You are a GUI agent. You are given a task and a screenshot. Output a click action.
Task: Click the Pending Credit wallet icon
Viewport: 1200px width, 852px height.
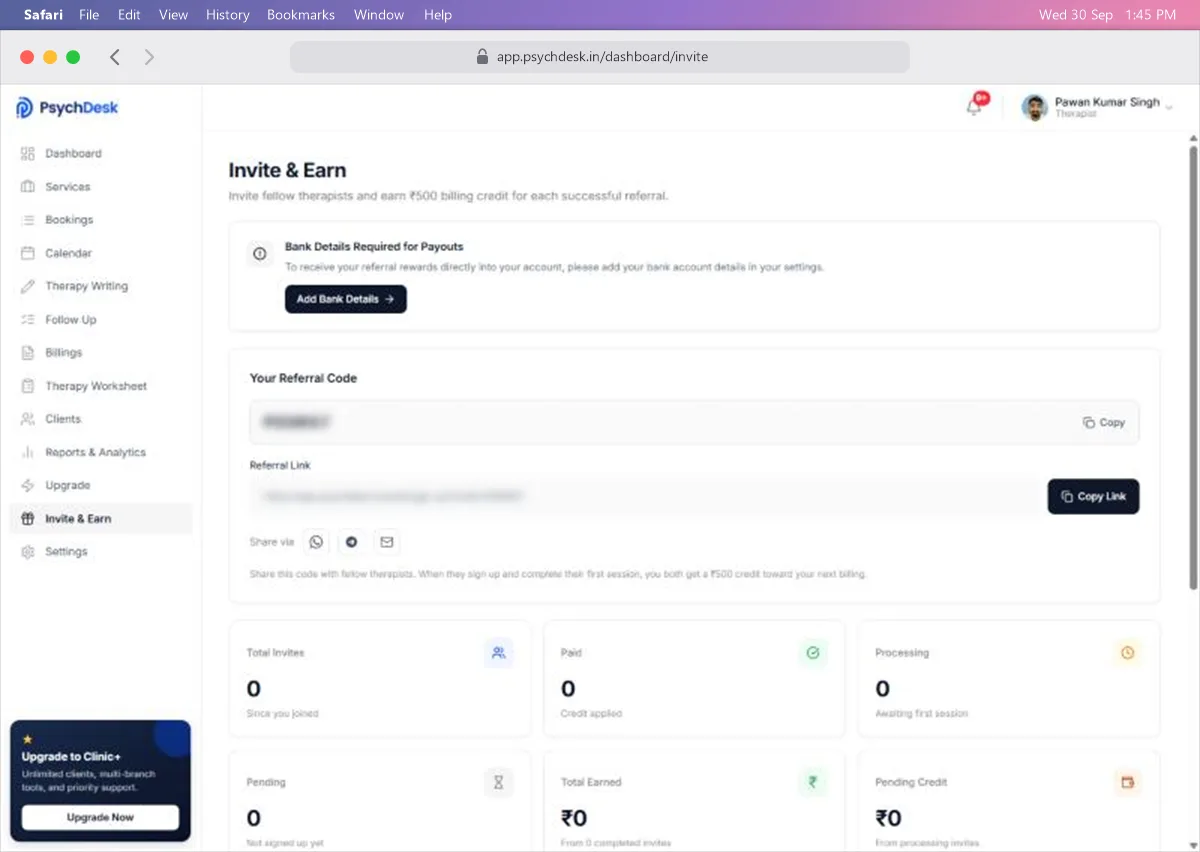point(1127,782)
